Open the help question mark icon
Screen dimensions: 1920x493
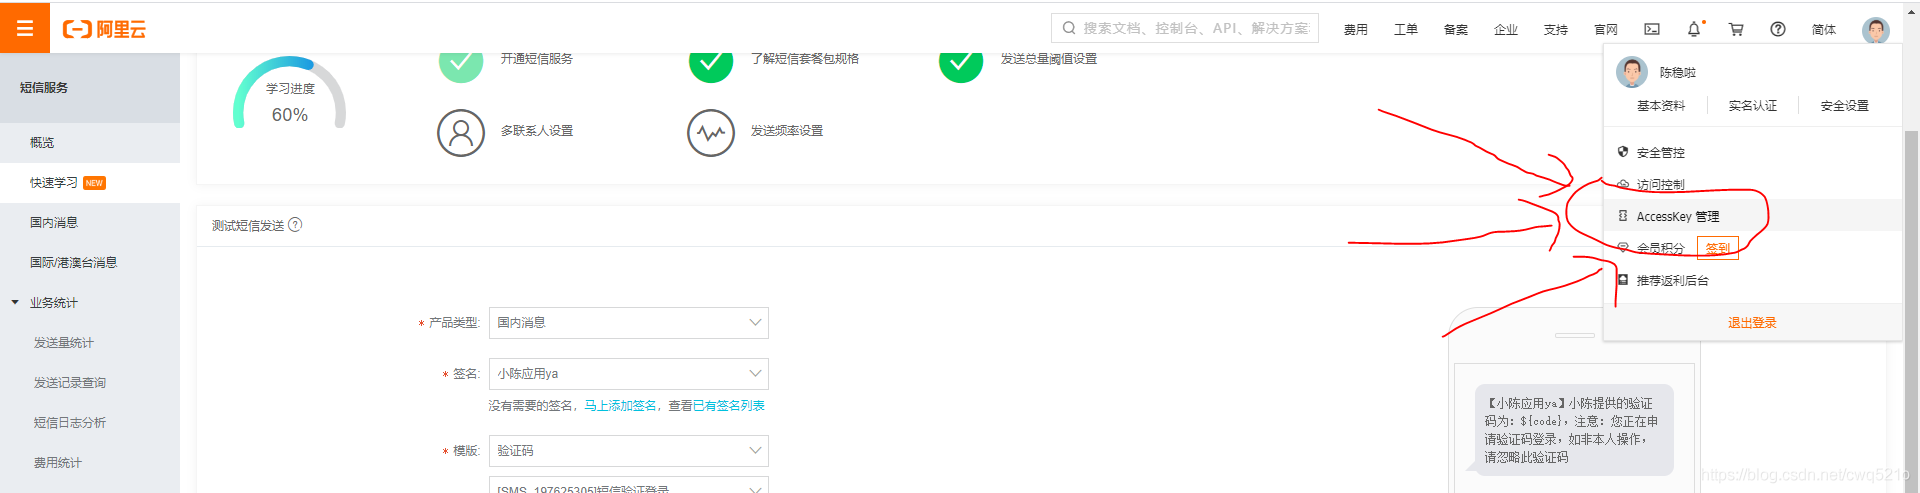[x=1778, y=29]
